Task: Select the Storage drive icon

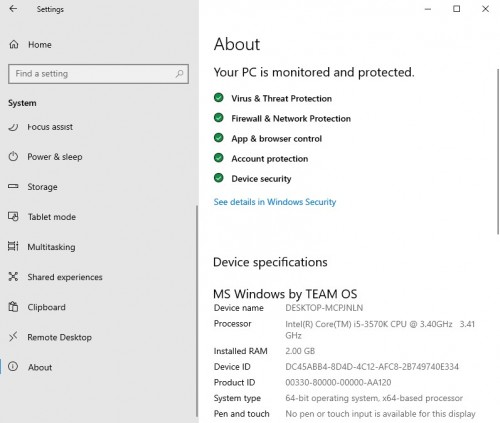Action: click(13, 186)
